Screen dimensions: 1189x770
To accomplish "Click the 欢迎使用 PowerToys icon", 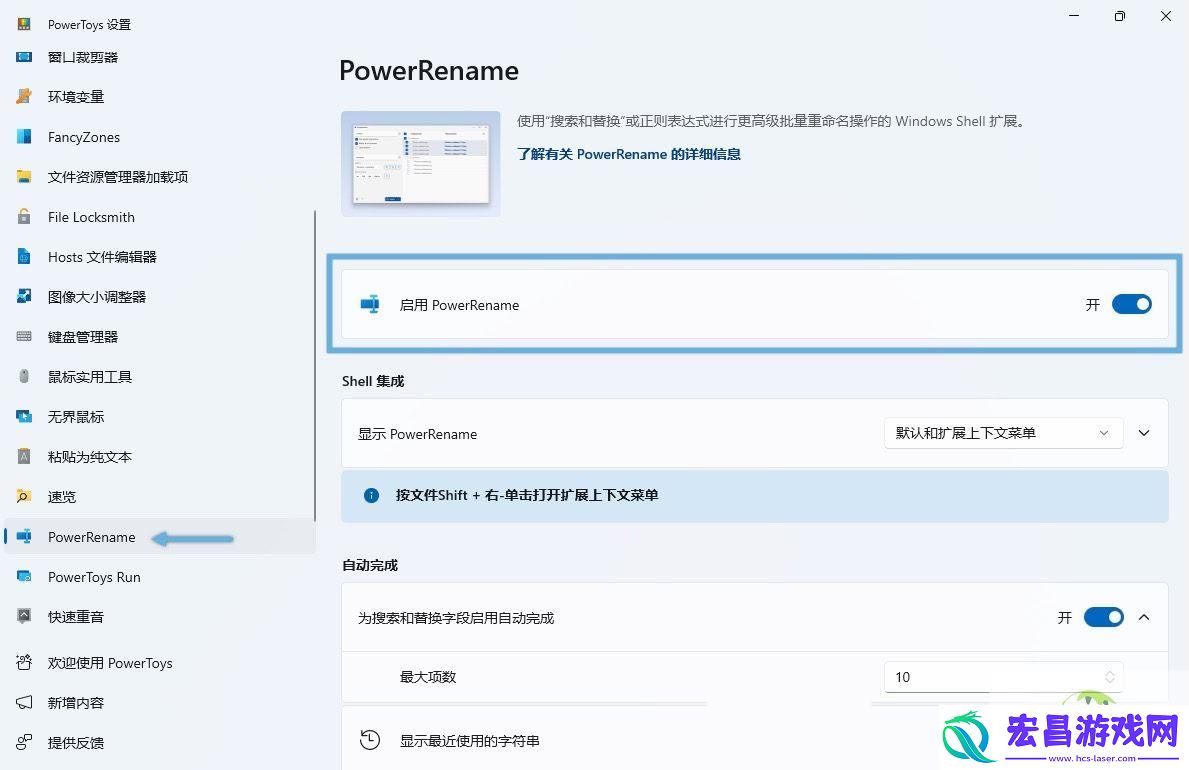I will [24, 662].
